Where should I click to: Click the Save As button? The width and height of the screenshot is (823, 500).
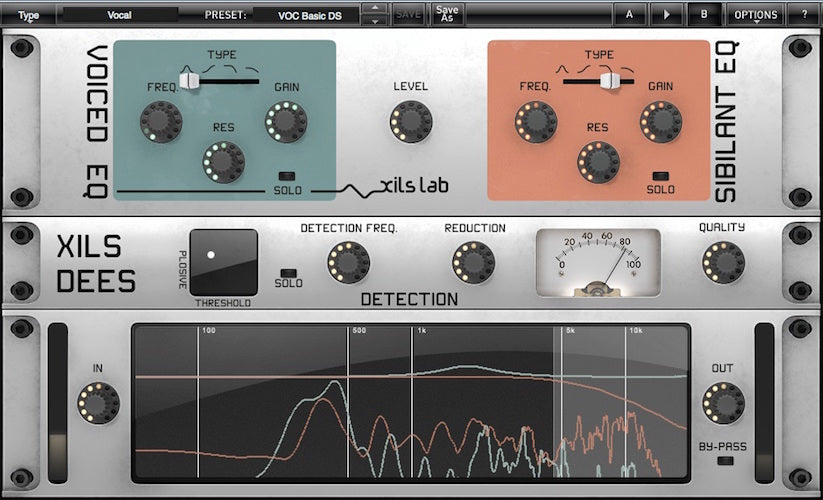click(446, 14)
